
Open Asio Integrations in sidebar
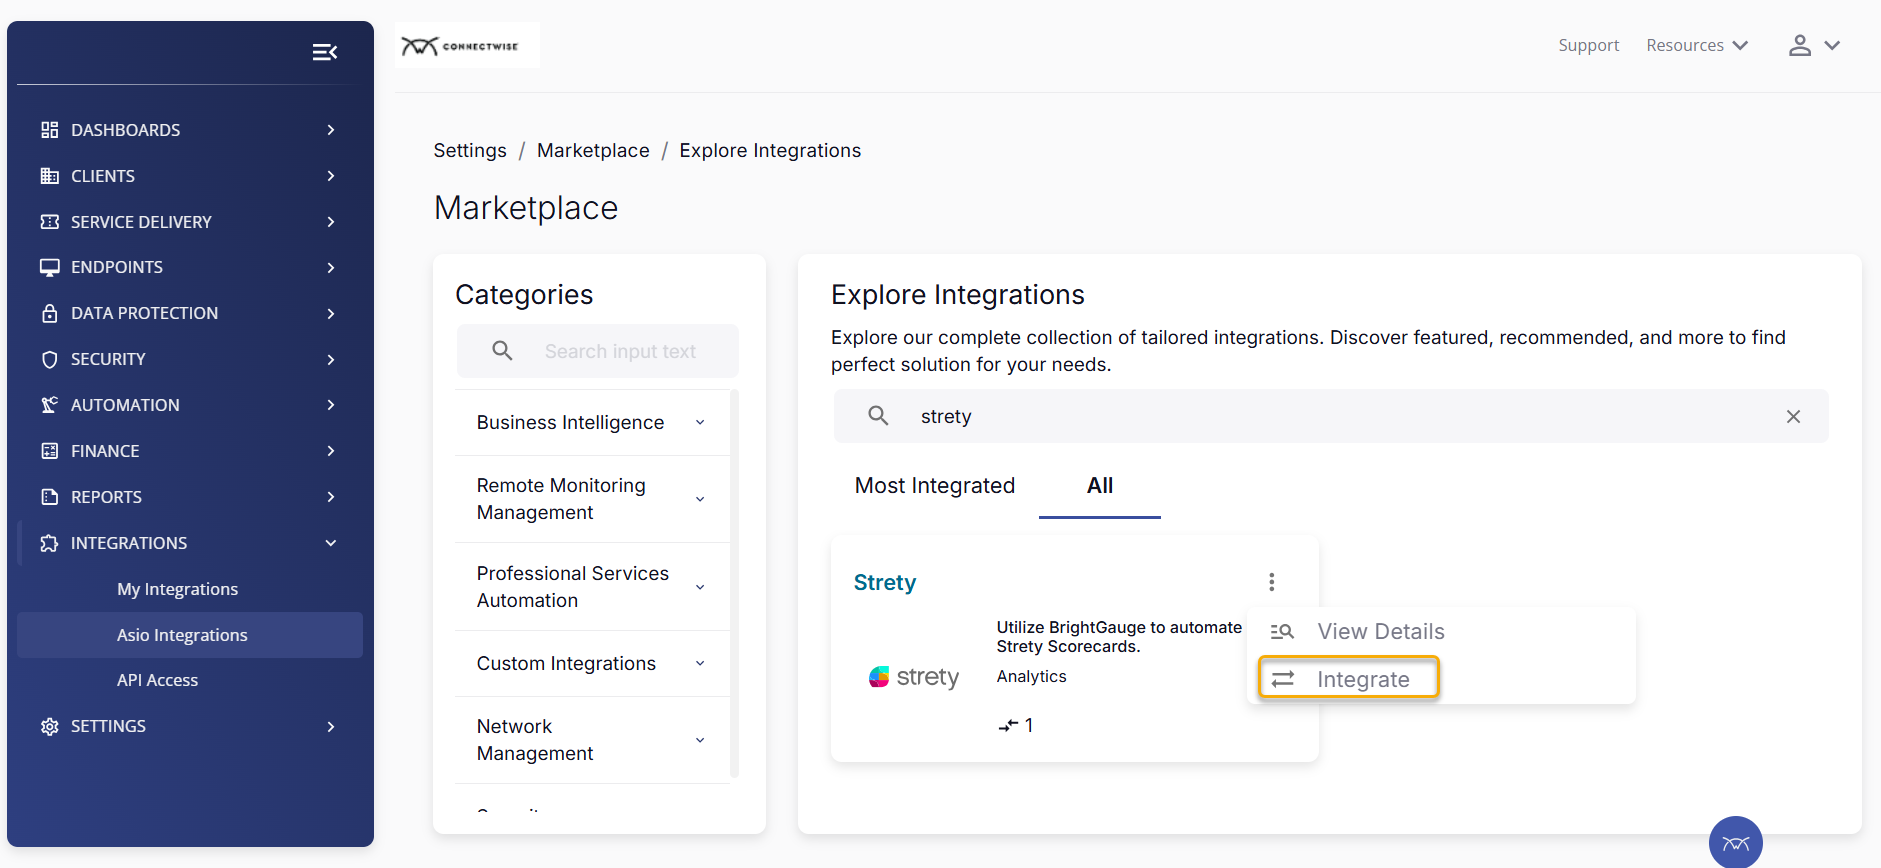click(x=190, y=635)
